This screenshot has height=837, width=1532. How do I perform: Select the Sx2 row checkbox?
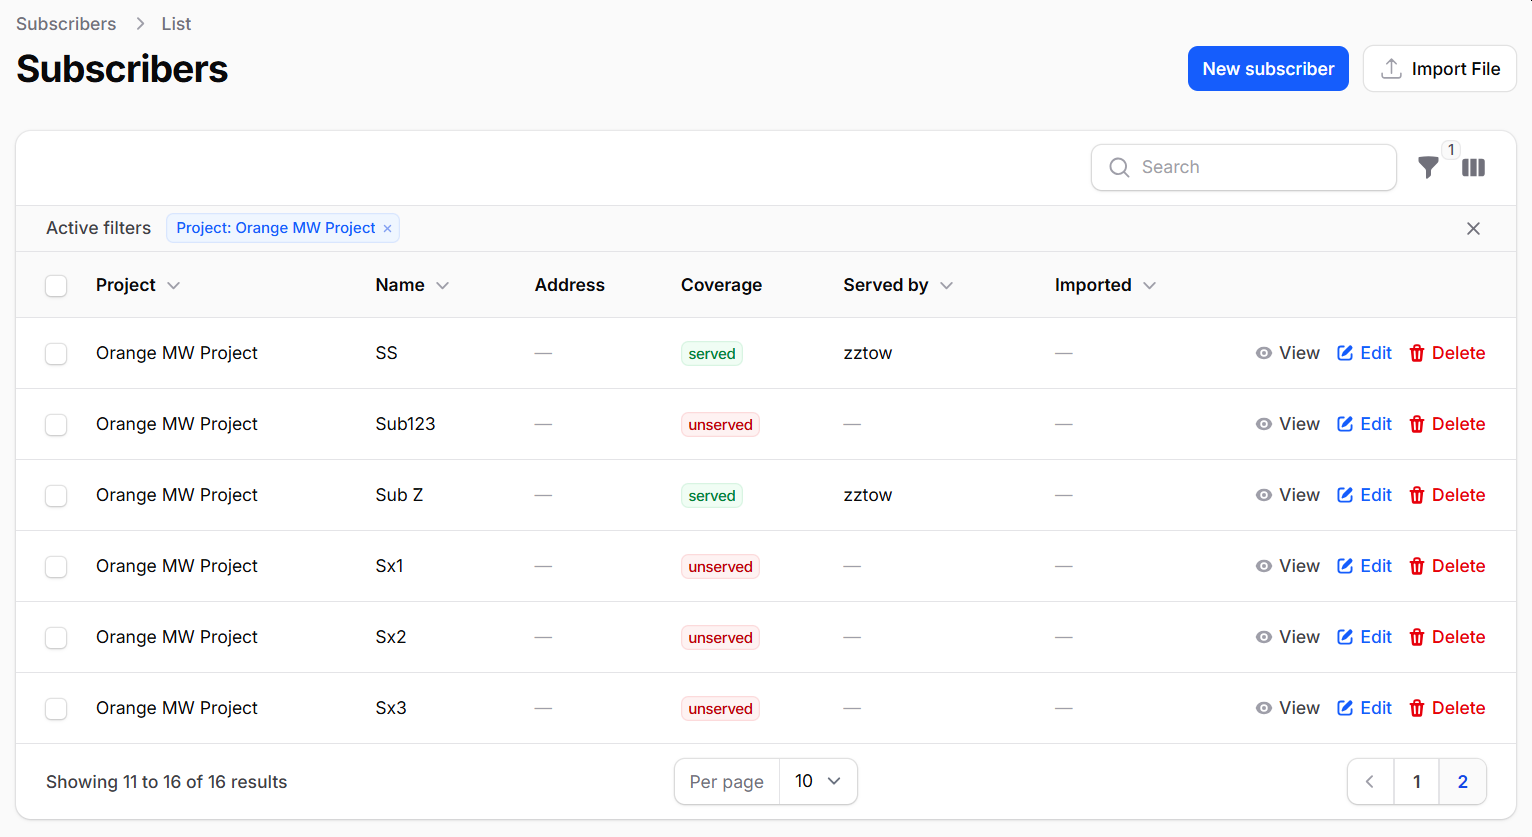pyautogui.click(x=56, y=638)
